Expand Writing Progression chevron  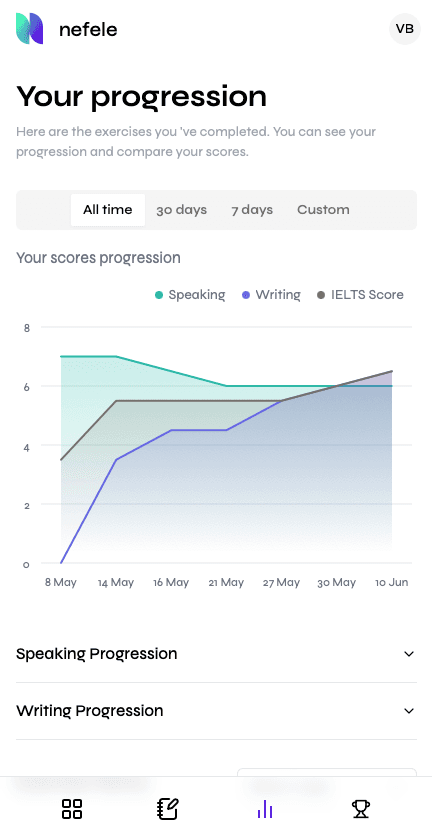pyautogui.click(x=409, y=711)
